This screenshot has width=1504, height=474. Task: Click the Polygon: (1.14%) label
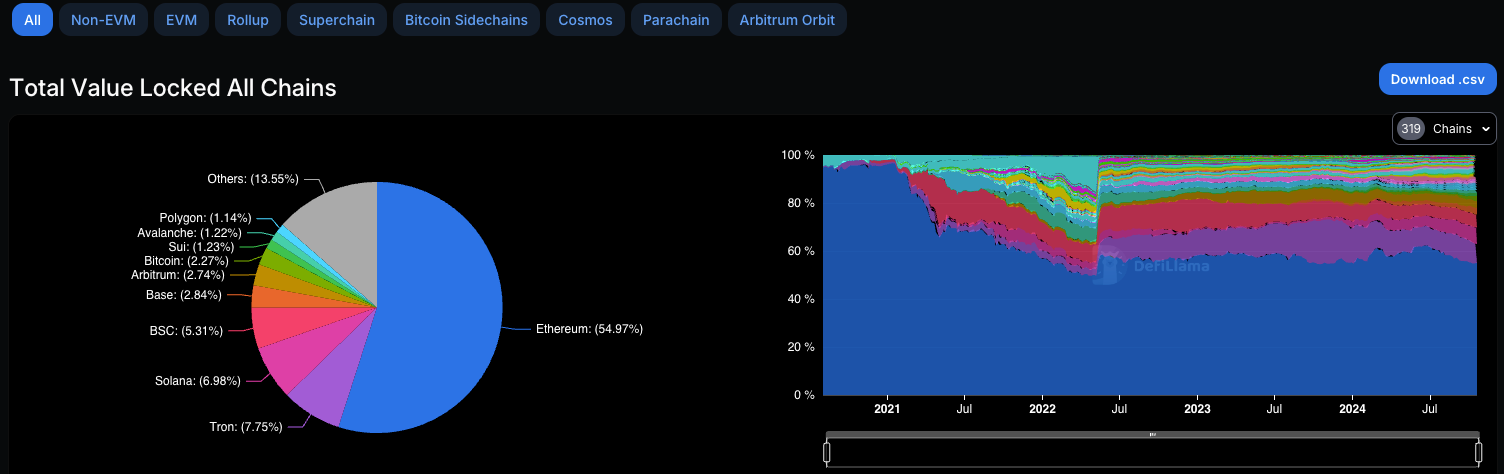[205, 218]
